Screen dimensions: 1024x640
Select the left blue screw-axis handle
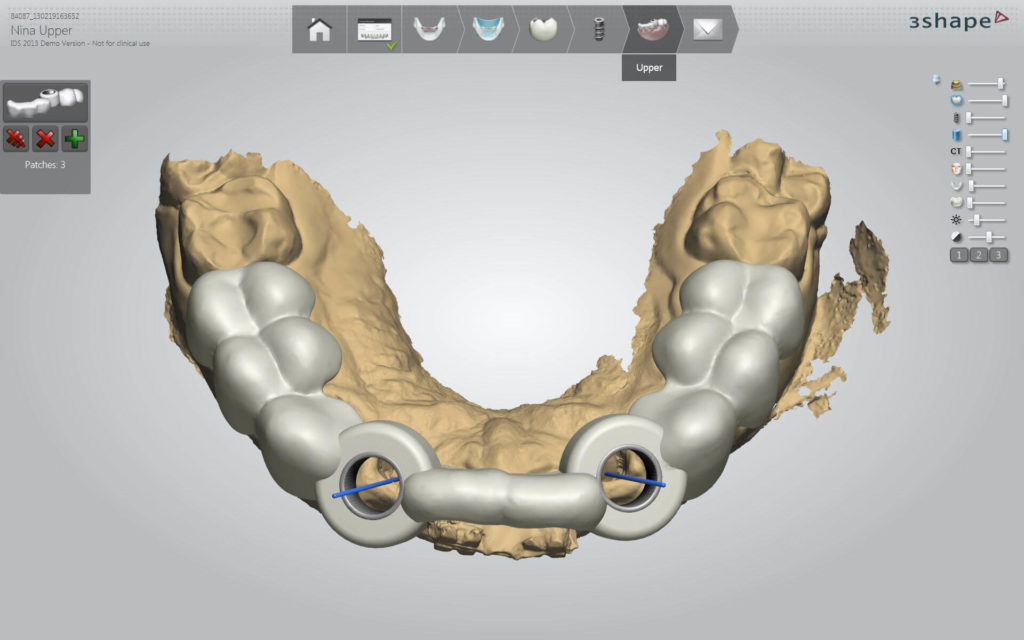366,488
